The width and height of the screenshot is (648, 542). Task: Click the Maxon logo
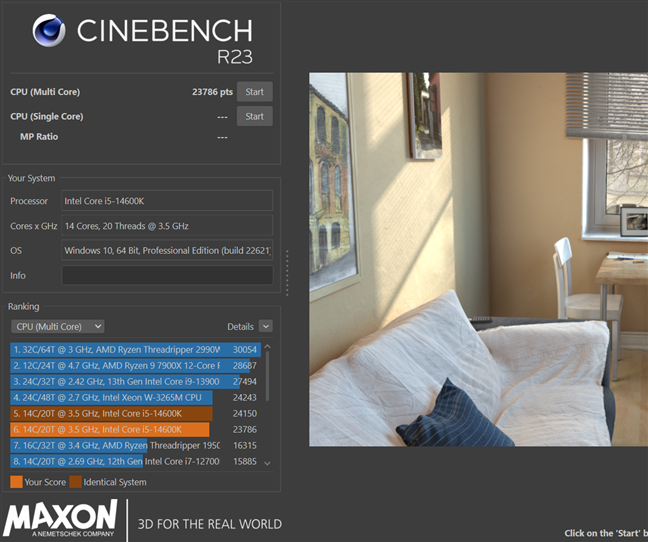[60, 518]
